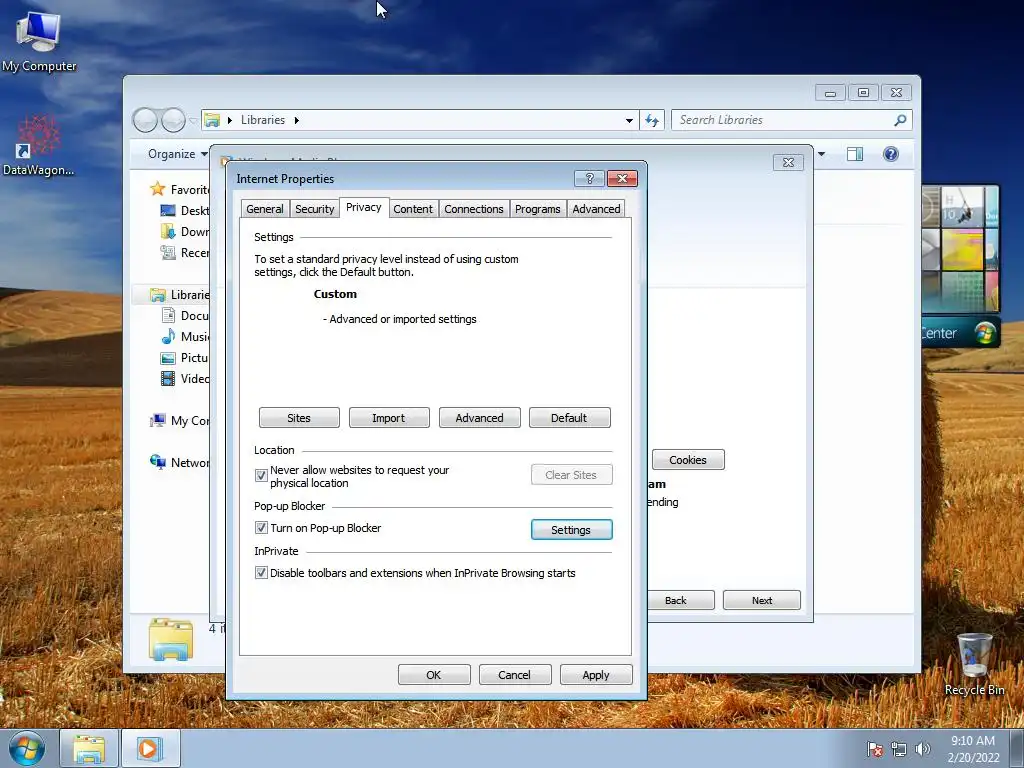1024x768 pixels.
Task: Switch to the General tab
Action: (x=264, y=209)
